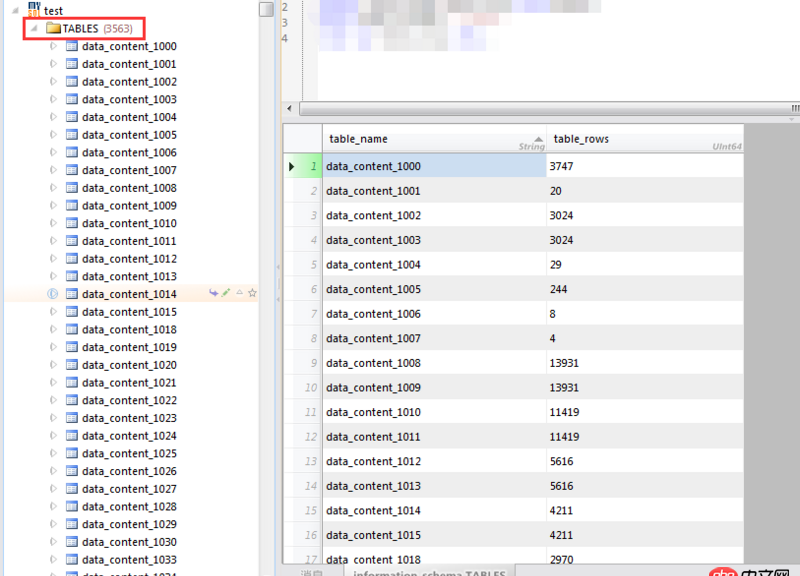Select the TABLES (3563) folder label

97,28
